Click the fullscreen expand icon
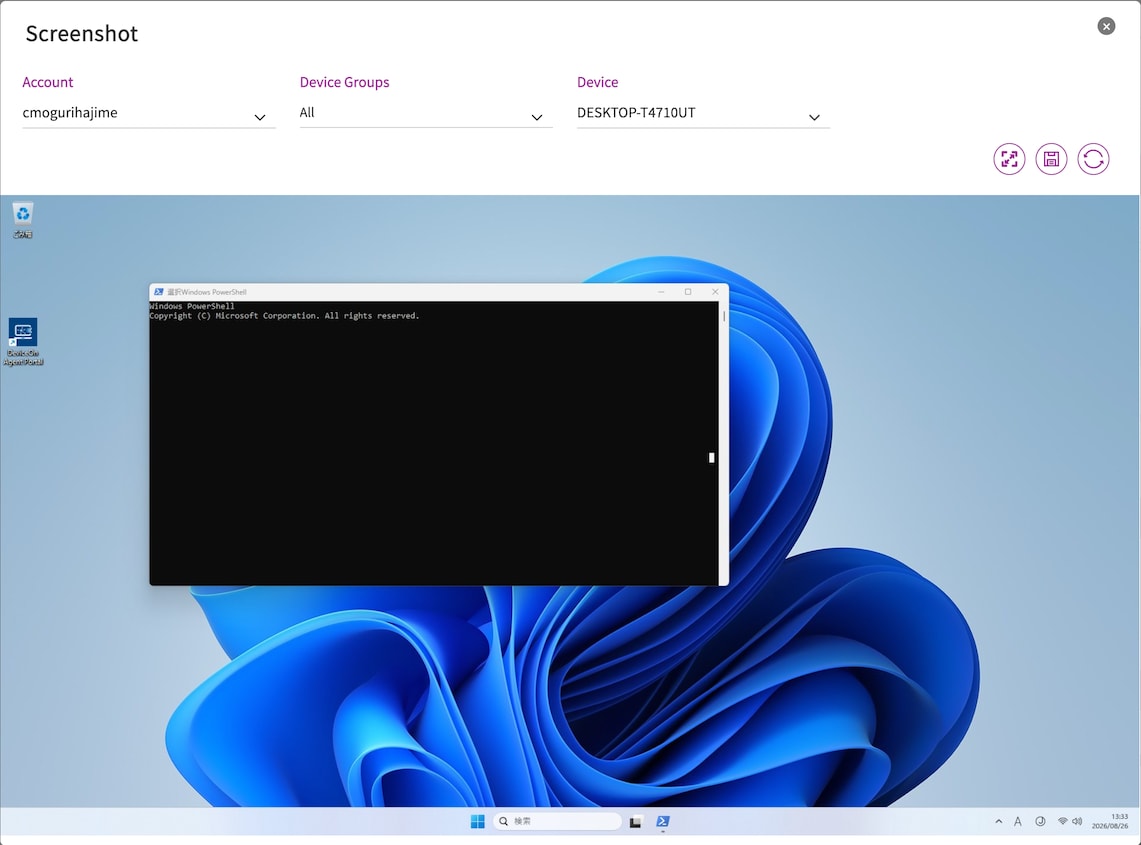1141x845 pixels. [1009, 159]
